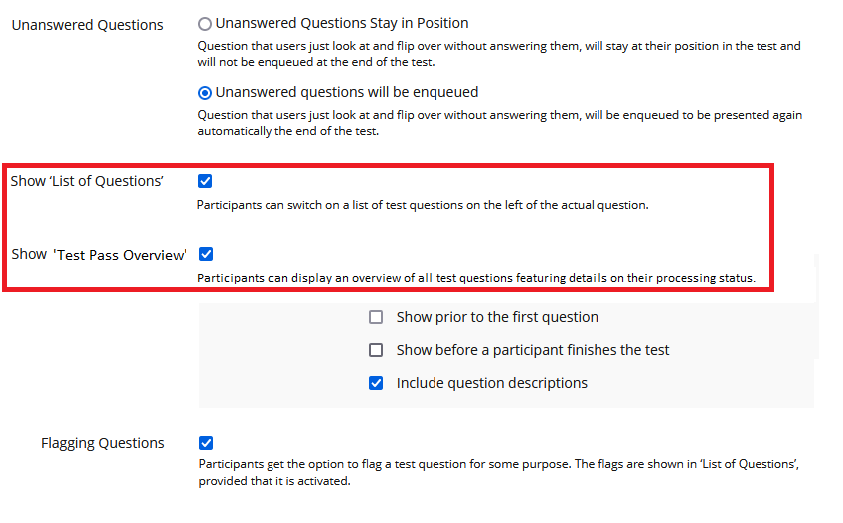Click the Show 'Test Pass Overview' row heading

[x=99, y=254]
